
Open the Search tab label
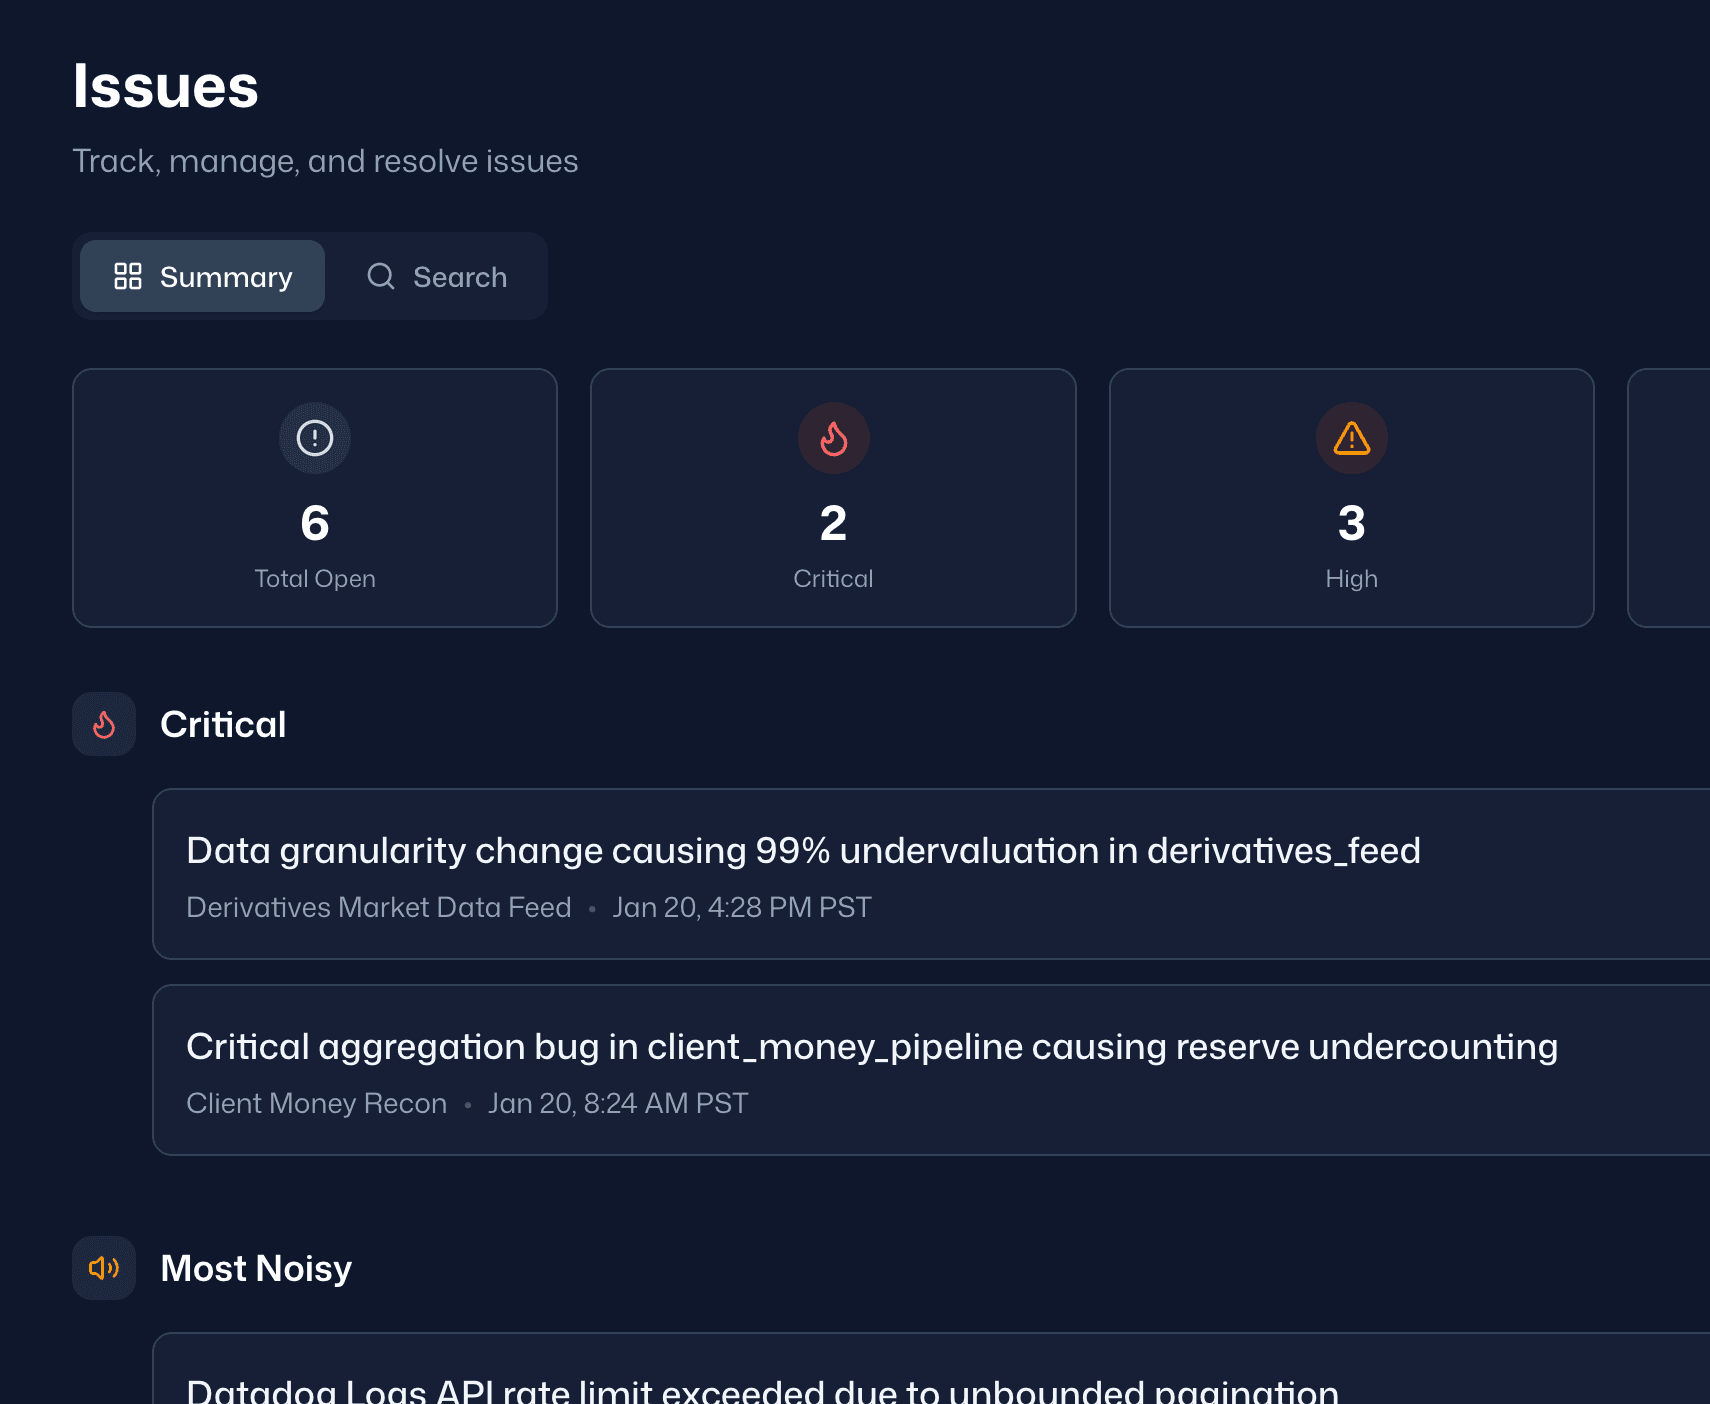point(460,277)
